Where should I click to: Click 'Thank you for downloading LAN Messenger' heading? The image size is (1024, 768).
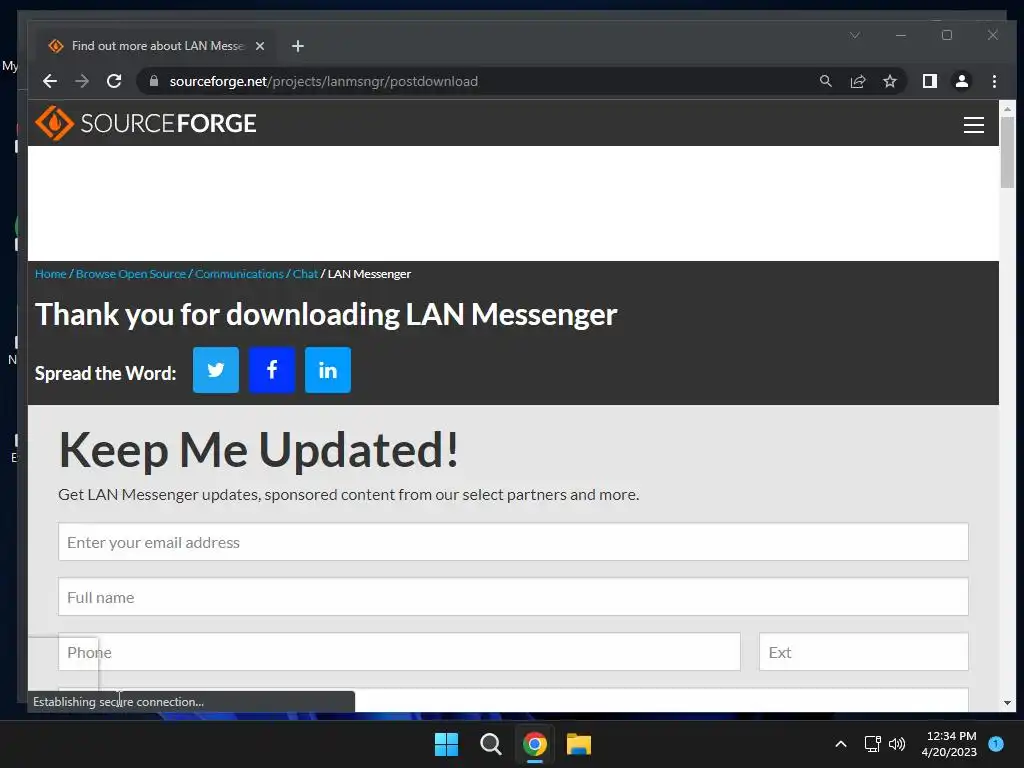pos(326,315)
